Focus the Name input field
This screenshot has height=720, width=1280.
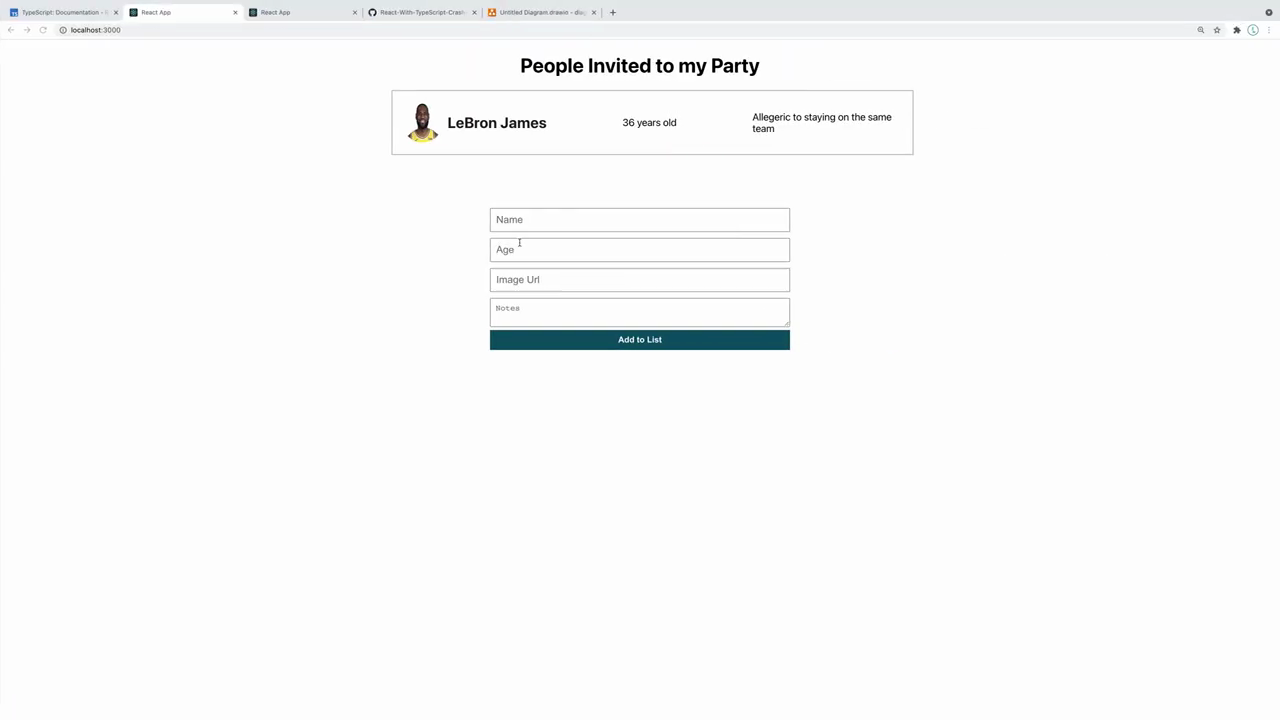pos(640,220)
